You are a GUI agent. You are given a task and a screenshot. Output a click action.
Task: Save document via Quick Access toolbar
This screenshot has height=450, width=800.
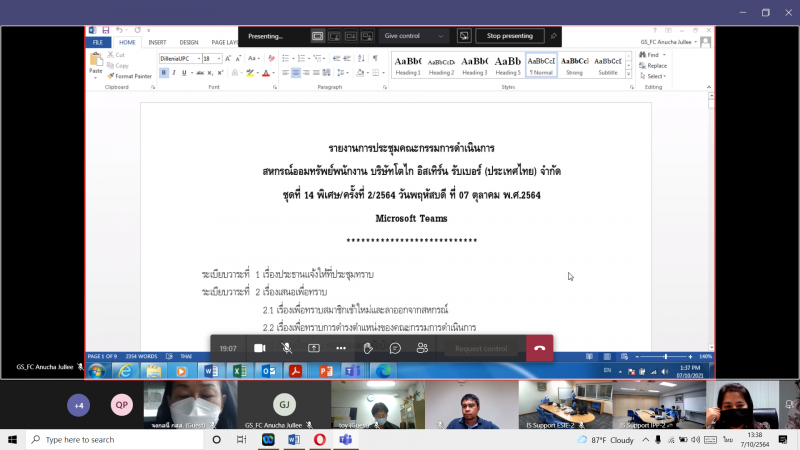pos(106,31)
